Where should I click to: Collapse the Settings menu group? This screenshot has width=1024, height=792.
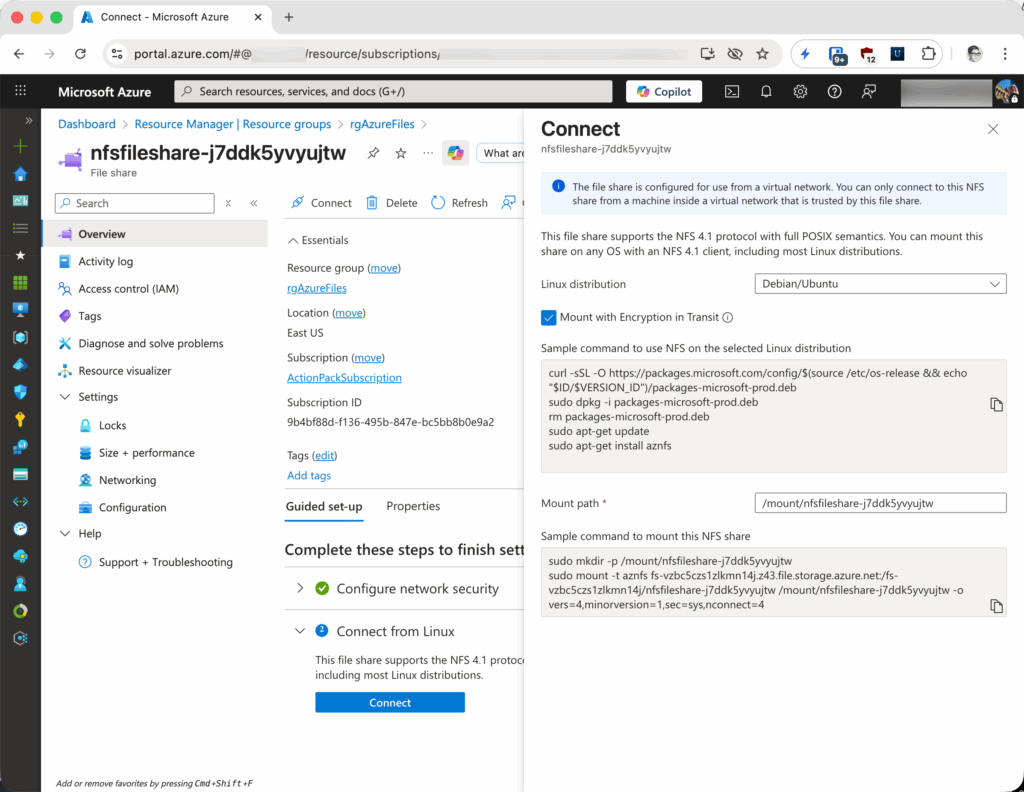(66, 397)
